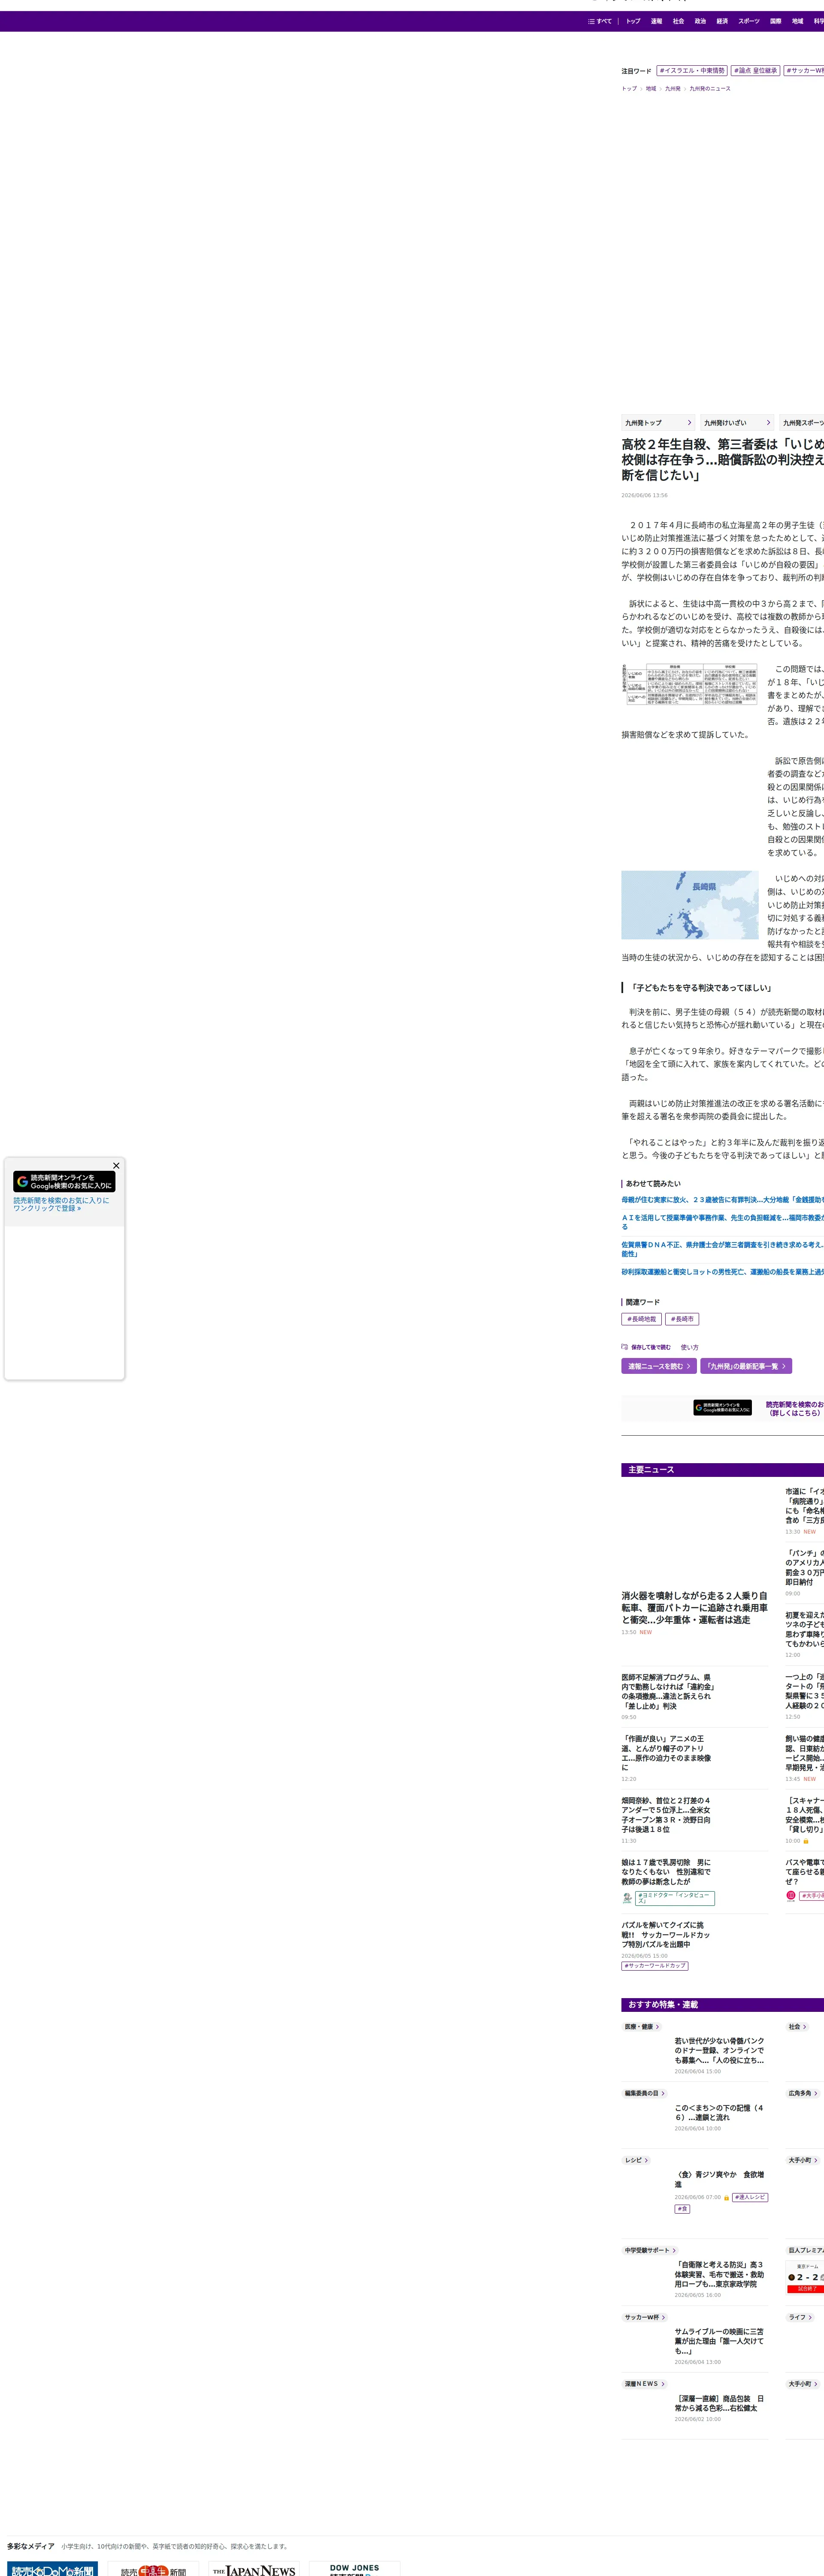824x2576 pixels.
Task: Expand the 深層ＮＥＷＳ category chip
Action: 645,2384
